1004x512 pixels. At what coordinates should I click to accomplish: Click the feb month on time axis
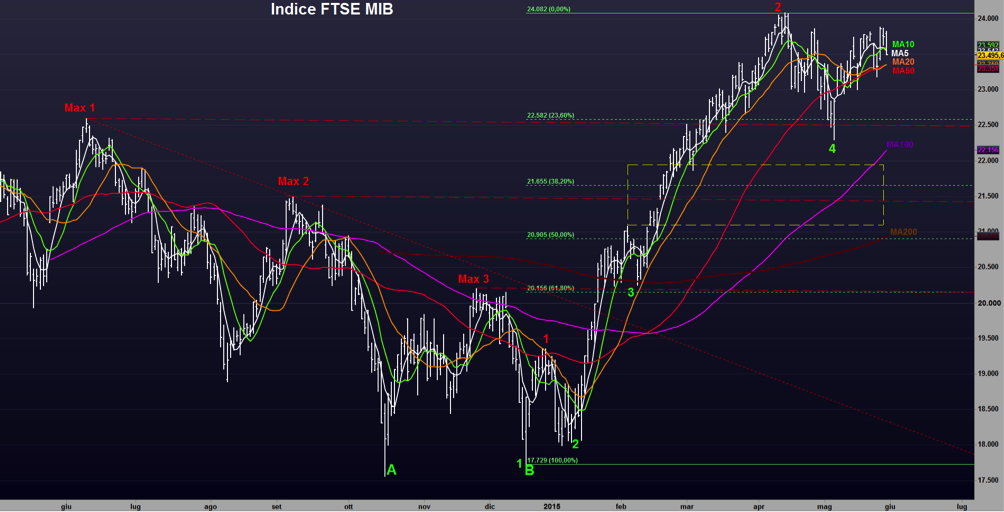[620, 506]
